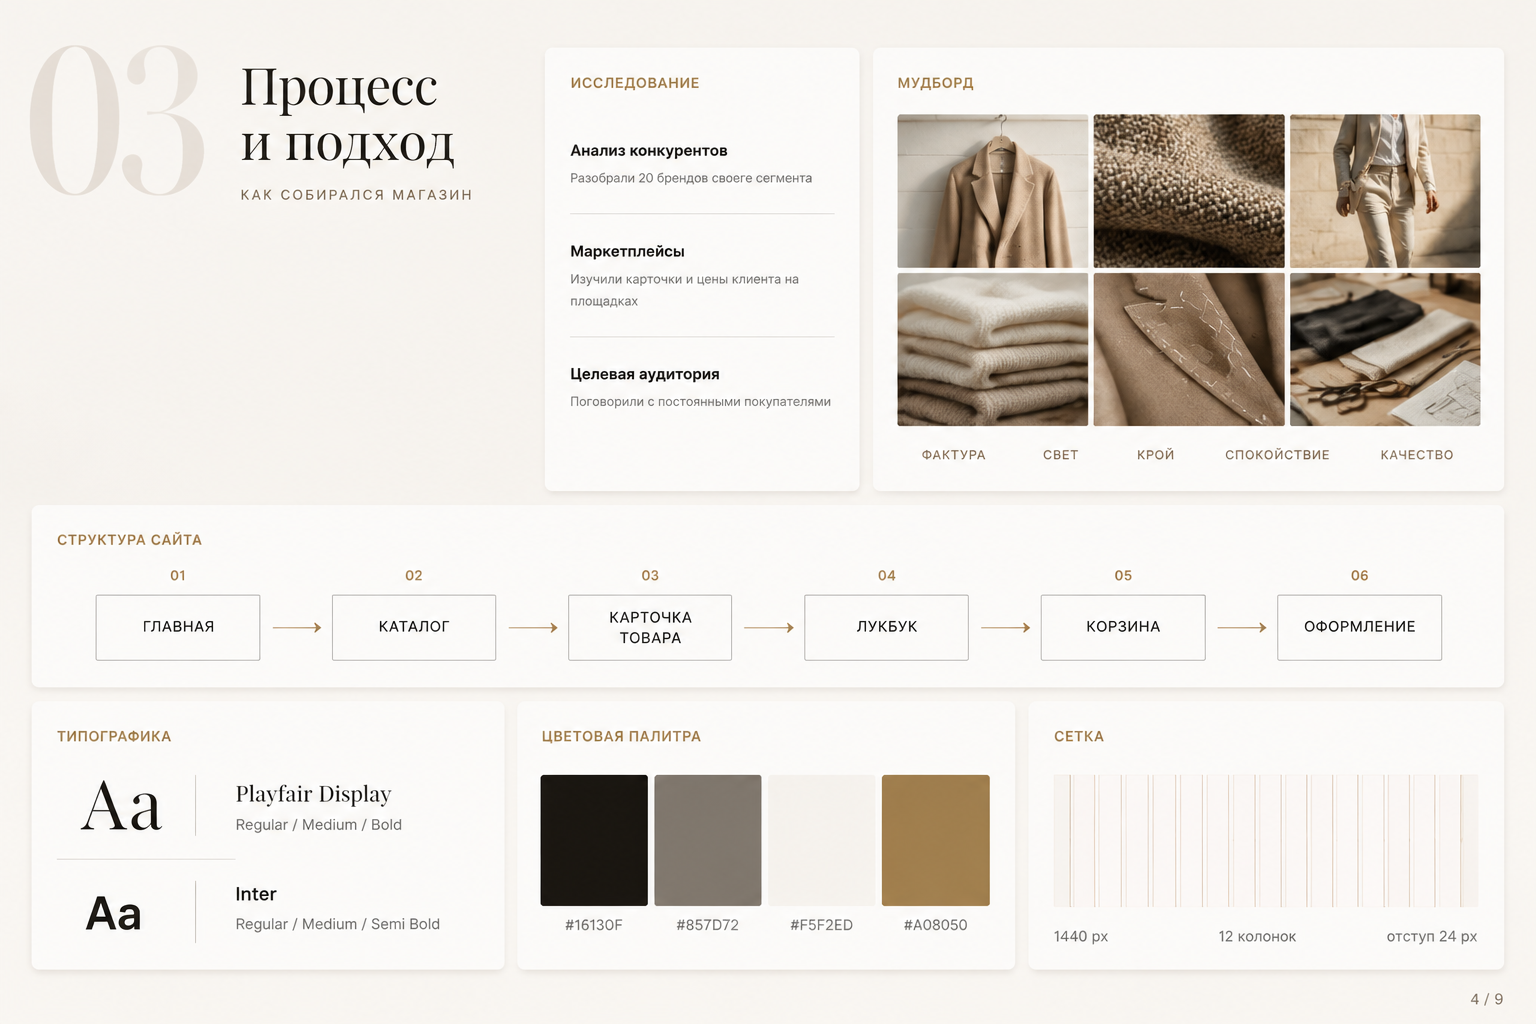Click the Inter font name
The image size is (1536, 1024).
256,894
